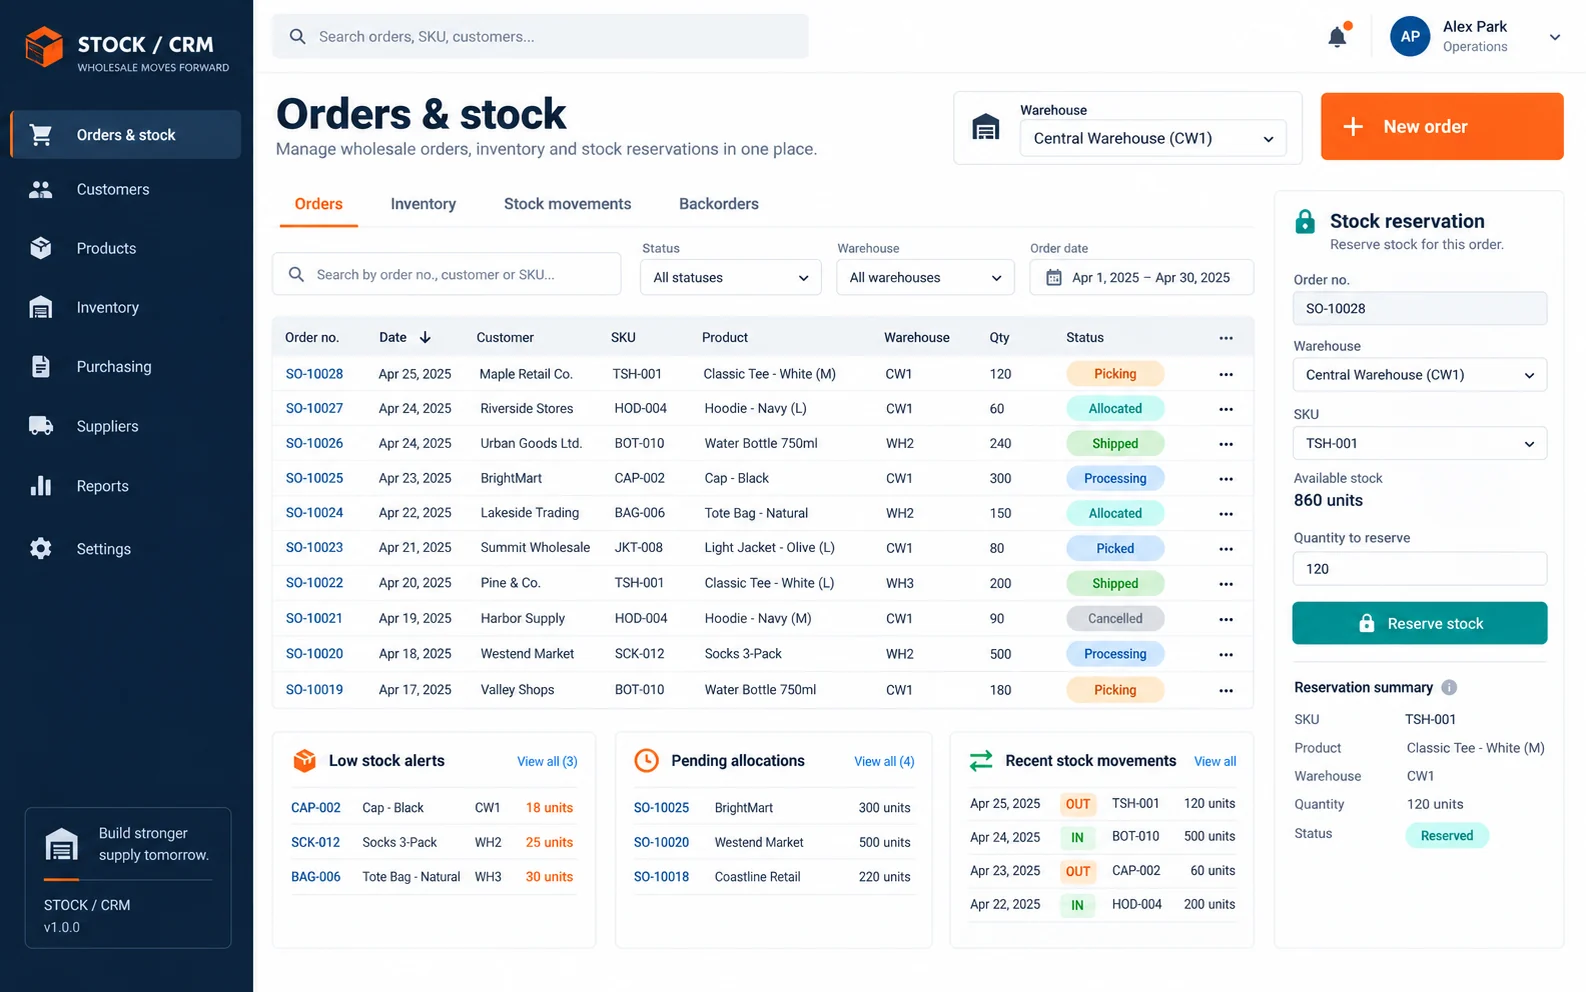
Task: Click the info icon beside Reservation summary
Action: 1449,687
